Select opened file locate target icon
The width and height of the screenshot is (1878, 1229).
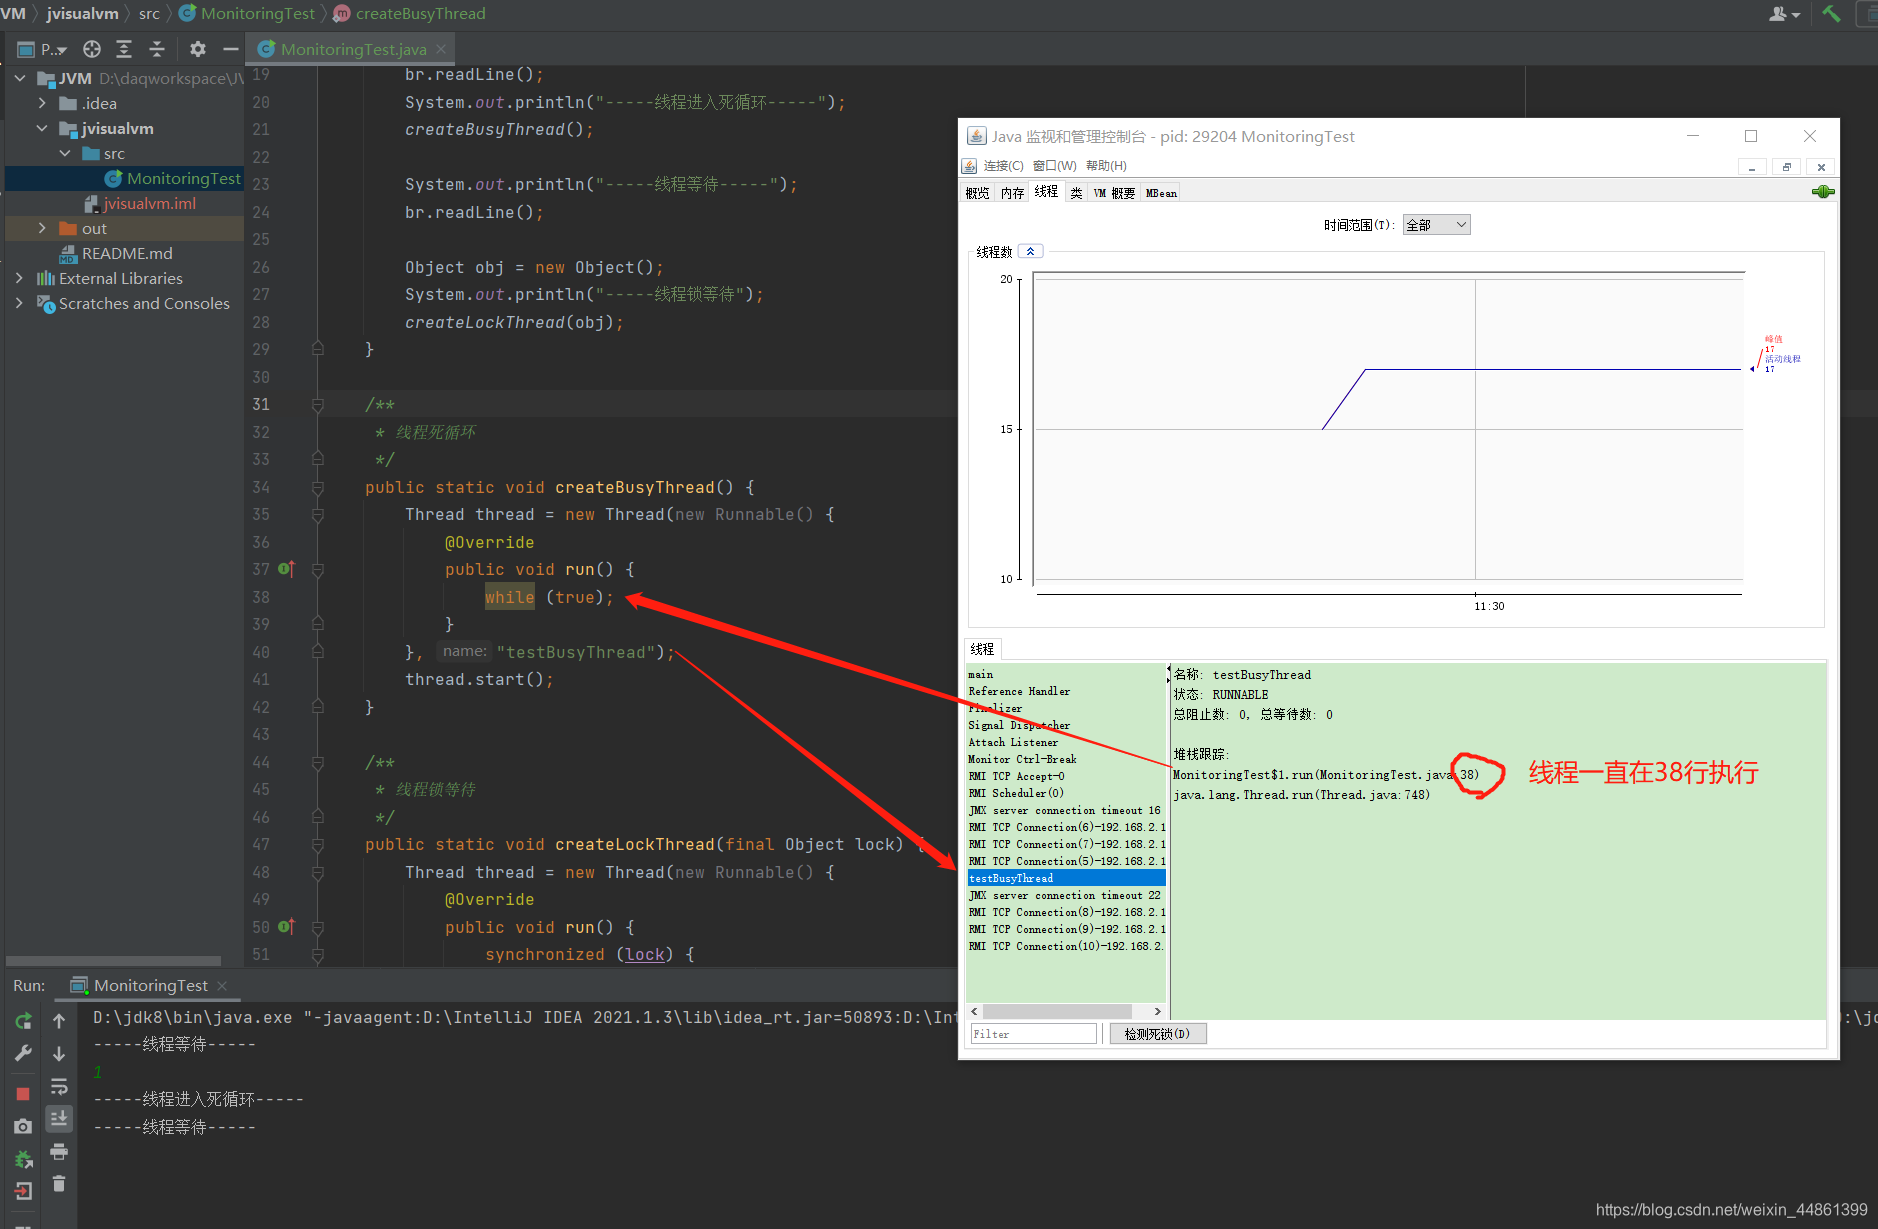click(92, 49)
